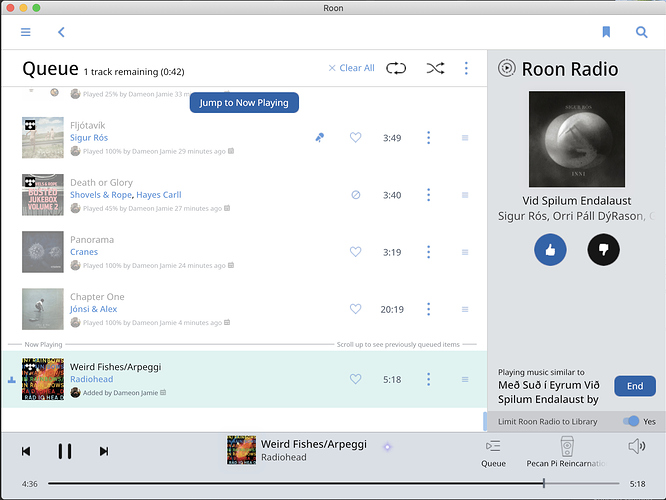Image resolution: width=666 pixels, height=500 pixels.
Task: Toggle queue shuffle mode
Action: tap(435, 68)
